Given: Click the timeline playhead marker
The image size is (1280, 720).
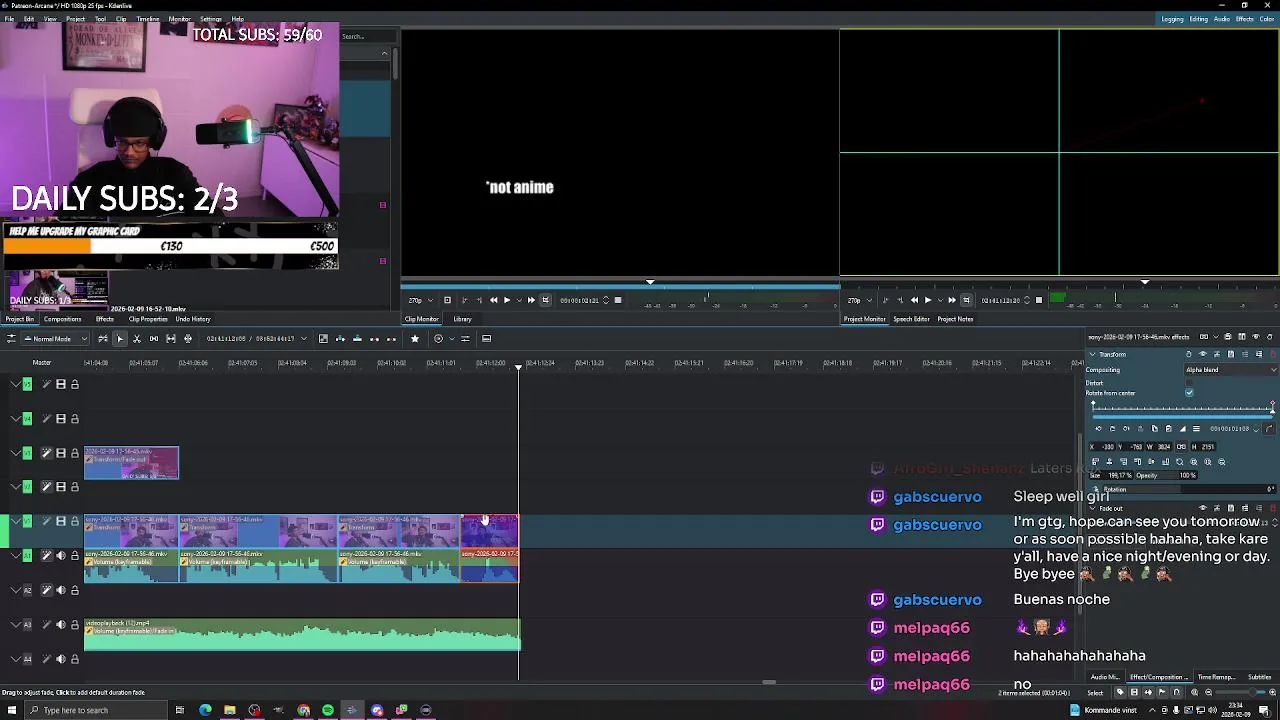Looking at the screenshot, I should (518, 368).
